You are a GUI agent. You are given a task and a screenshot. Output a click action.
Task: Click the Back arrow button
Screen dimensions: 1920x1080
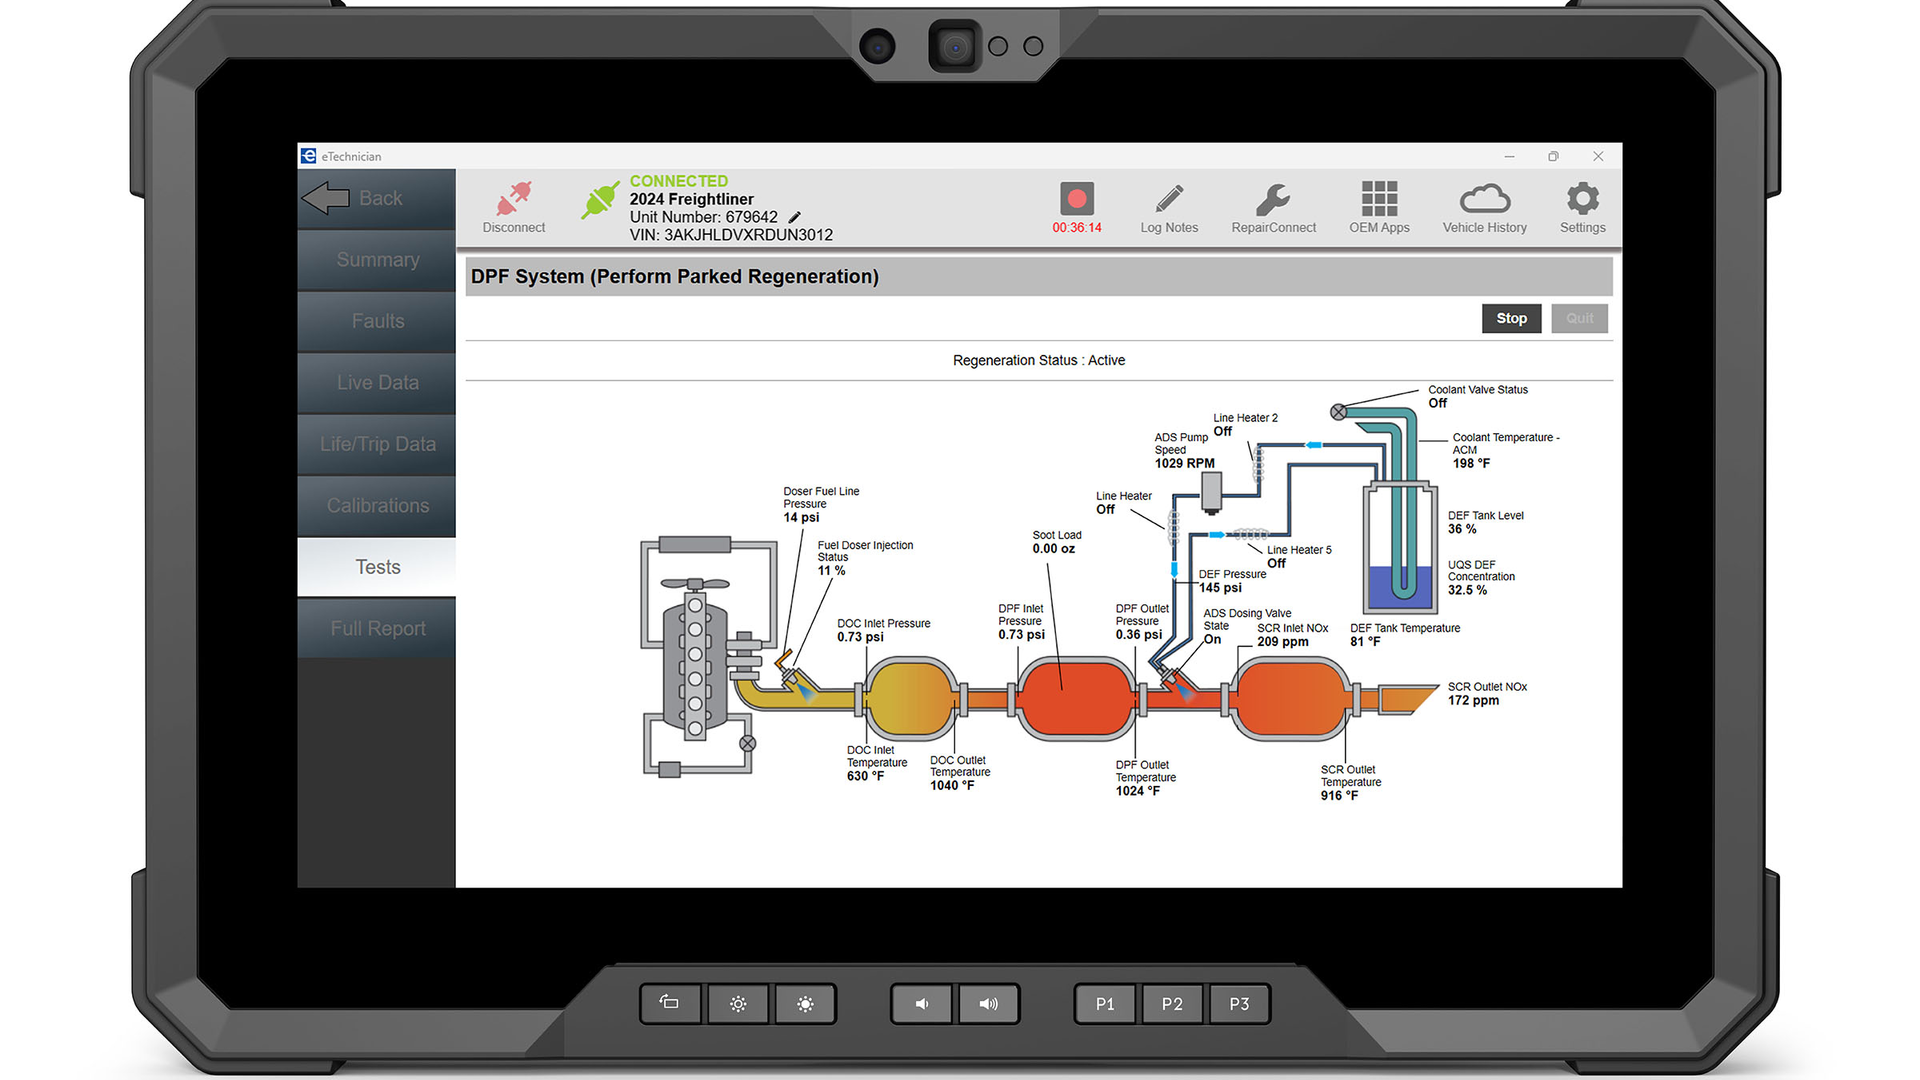click(x=376, y=198)
